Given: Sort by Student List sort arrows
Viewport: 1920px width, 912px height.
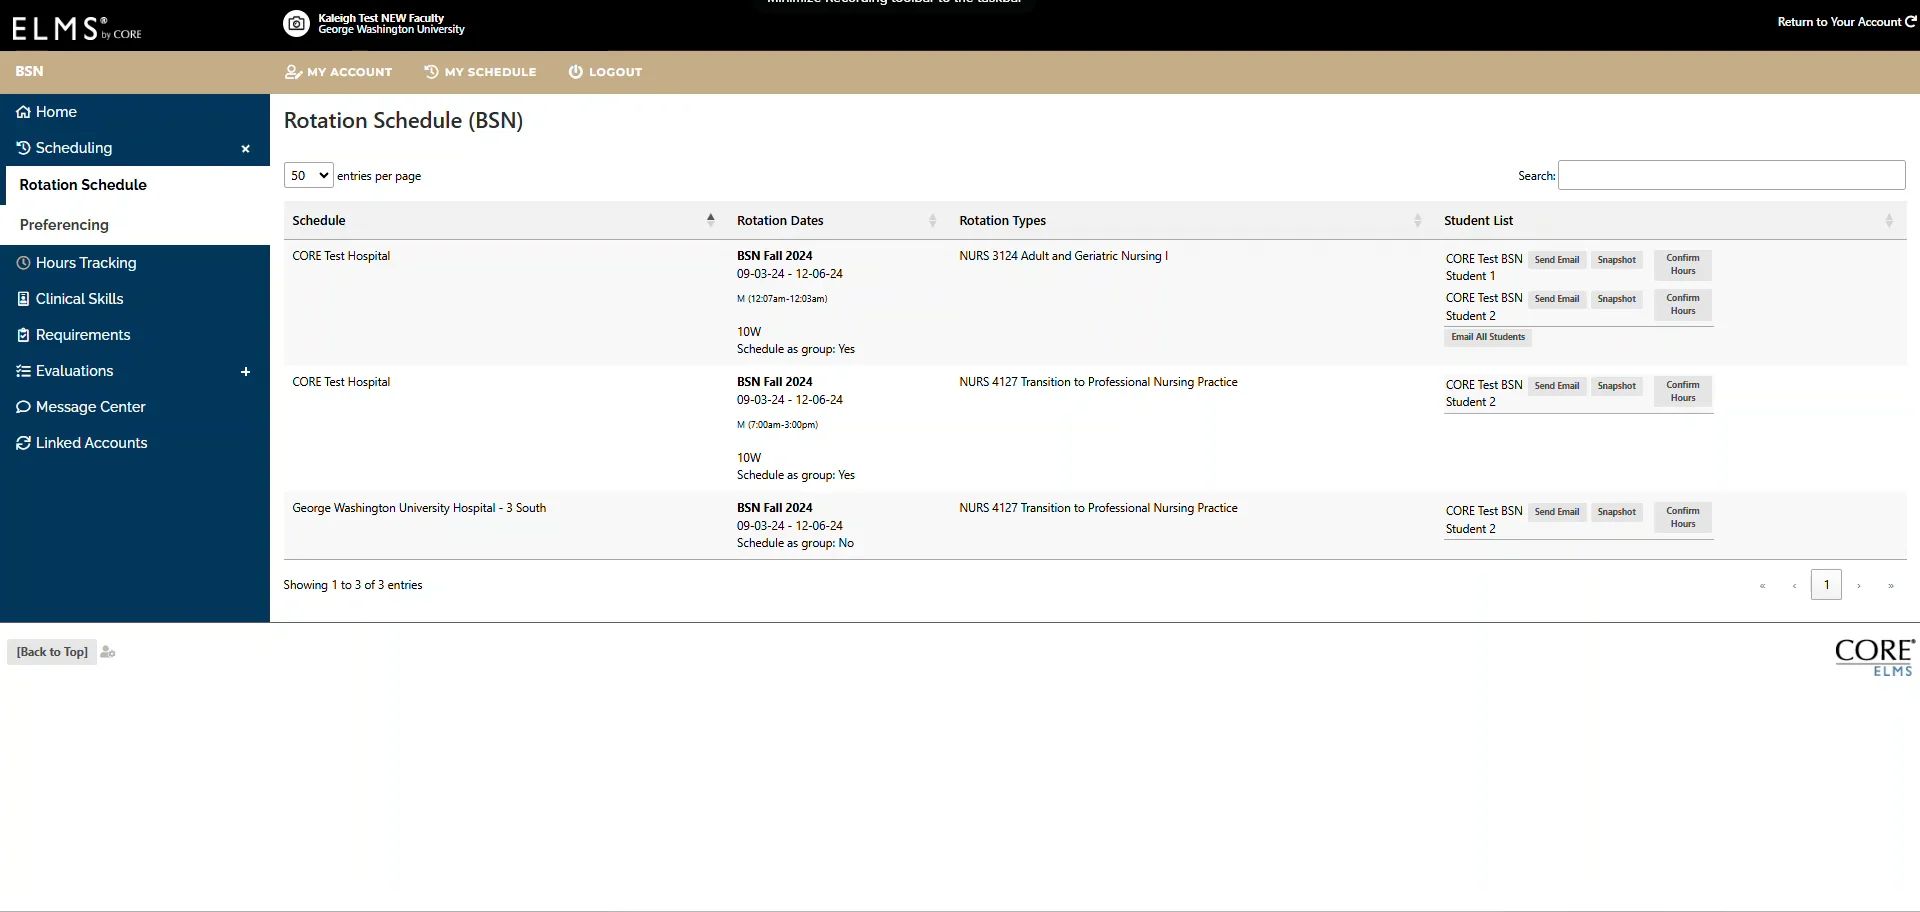Looking at the screenshot, I should (1888, 221).
